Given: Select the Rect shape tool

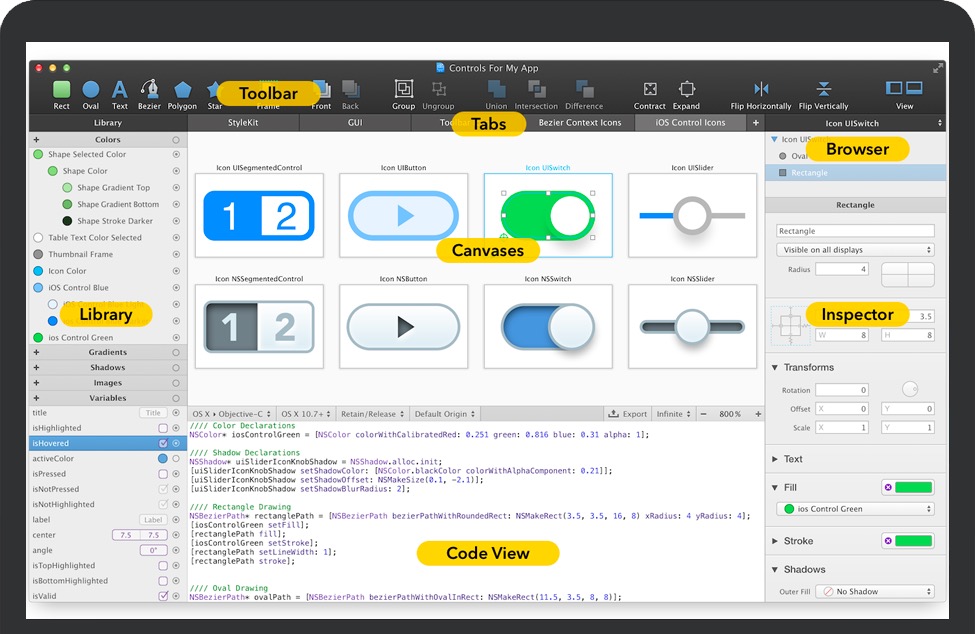Looking at the screenshot, I should 62,91.
